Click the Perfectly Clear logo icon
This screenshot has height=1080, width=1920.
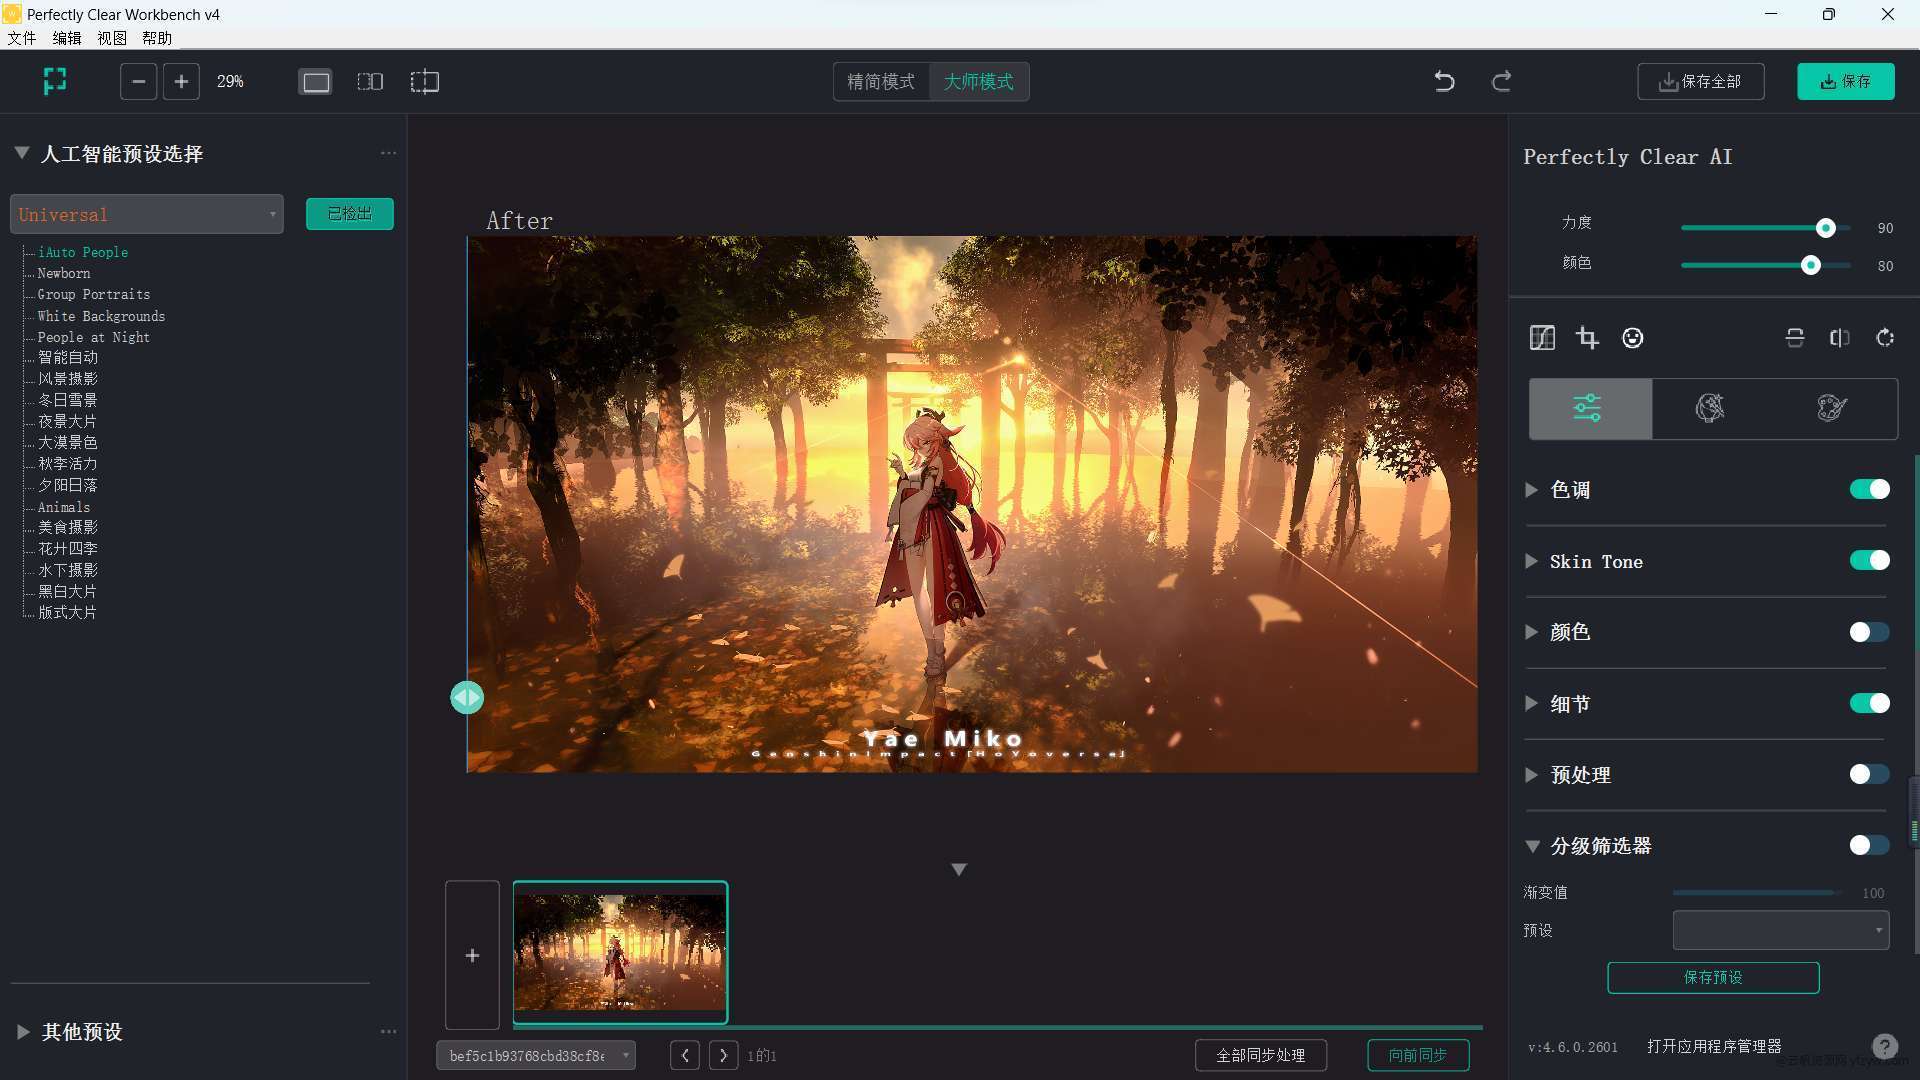[55, 81]
